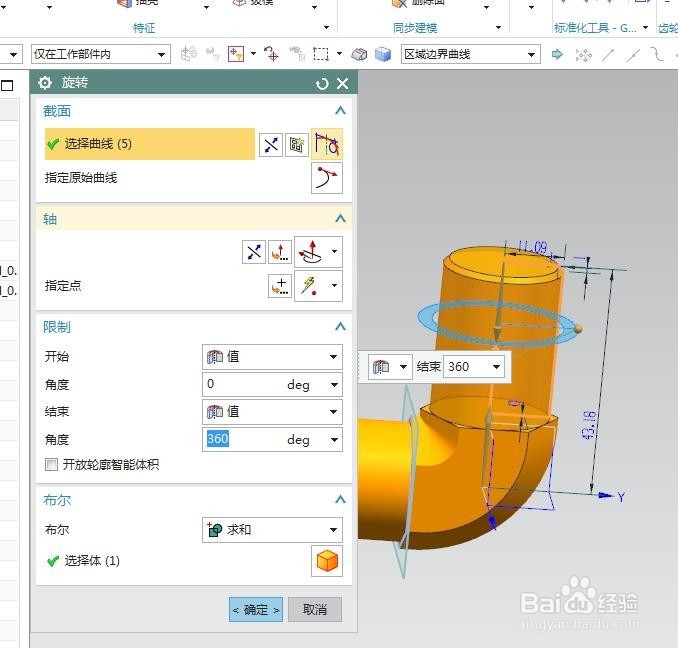Open the 仅在工作部件内 selection scope dropdown

coord(100,54)
